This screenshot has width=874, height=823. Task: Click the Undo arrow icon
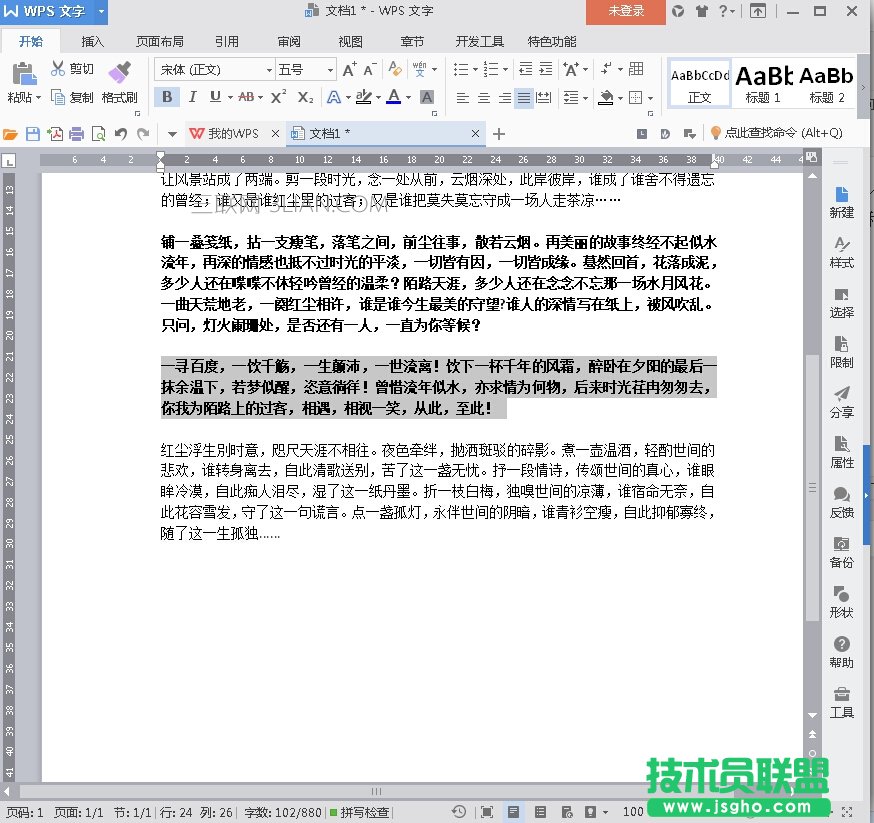121,134
